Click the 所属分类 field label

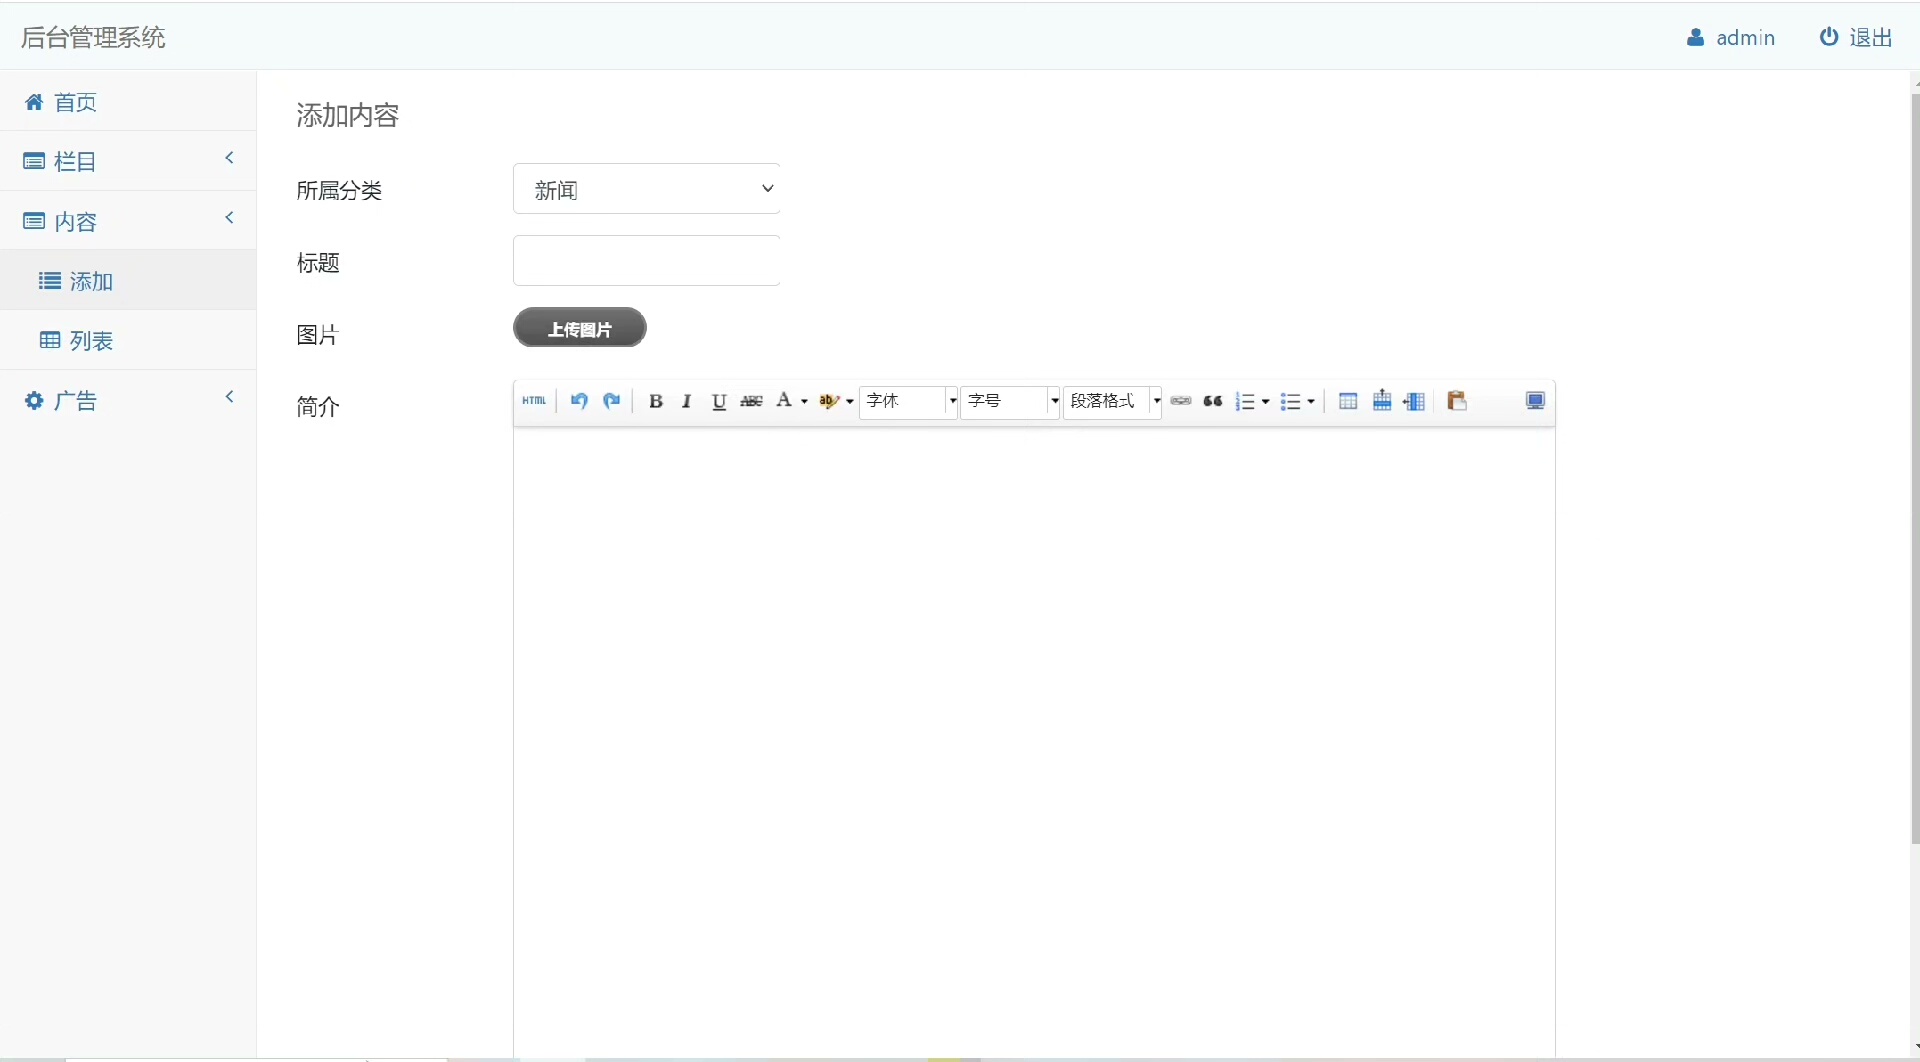coord(339,190)
